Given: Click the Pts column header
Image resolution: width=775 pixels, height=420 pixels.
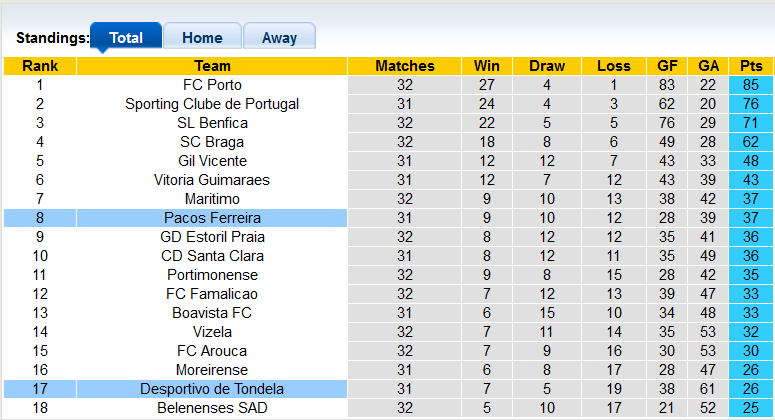Looking at the screenshot, I should 750,66.
